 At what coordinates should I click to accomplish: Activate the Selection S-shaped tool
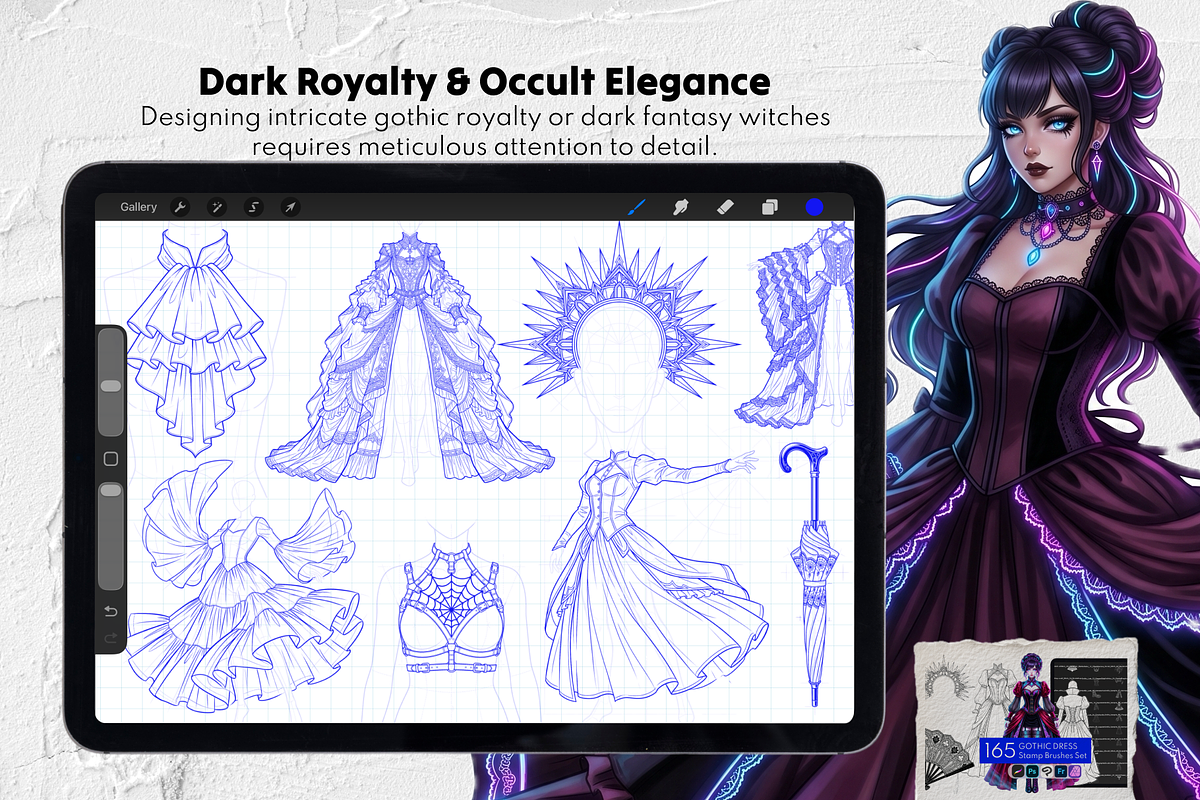(x=253, y=207)
